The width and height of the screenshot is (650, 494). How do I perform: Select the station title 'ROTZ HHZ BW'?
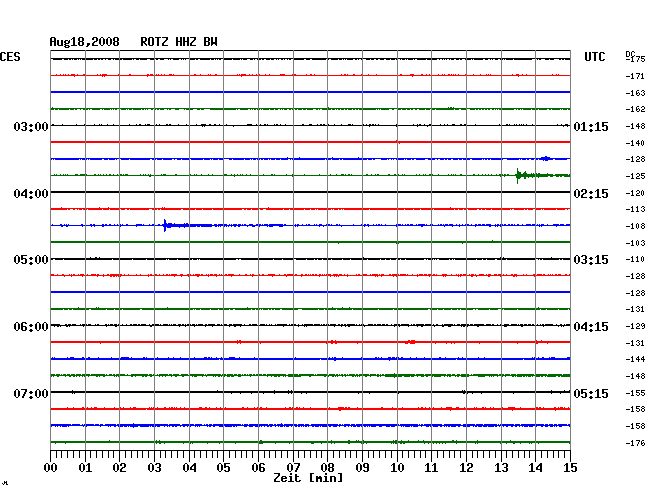tap(179, 42)
